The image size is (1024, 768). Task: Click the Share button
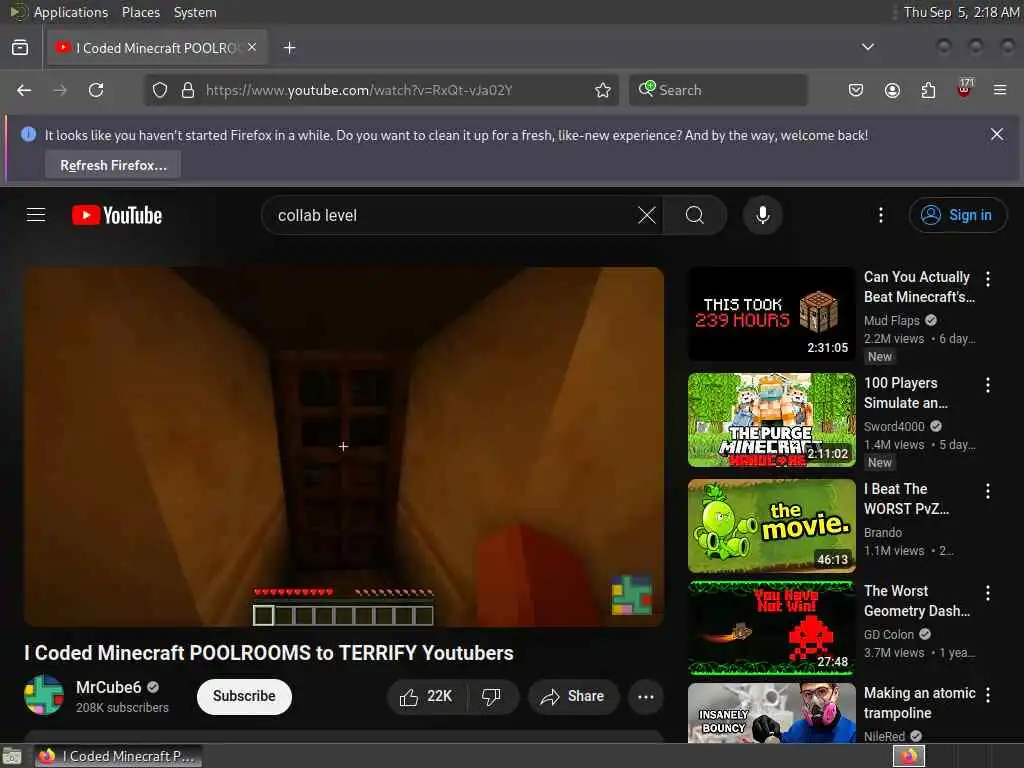pos(573,697)
